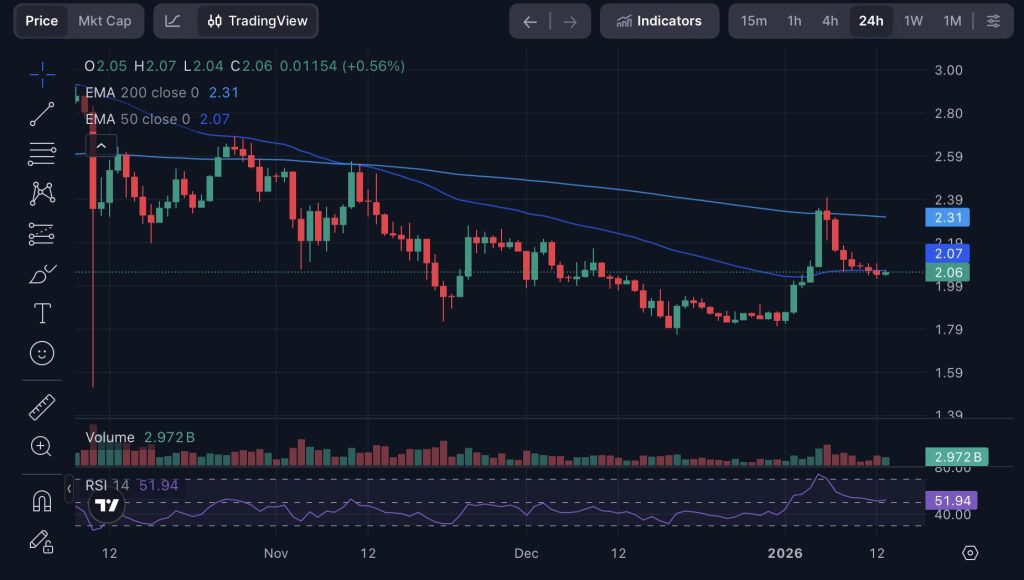
Task: Open the emoji annotation tool
Action: 41,353
